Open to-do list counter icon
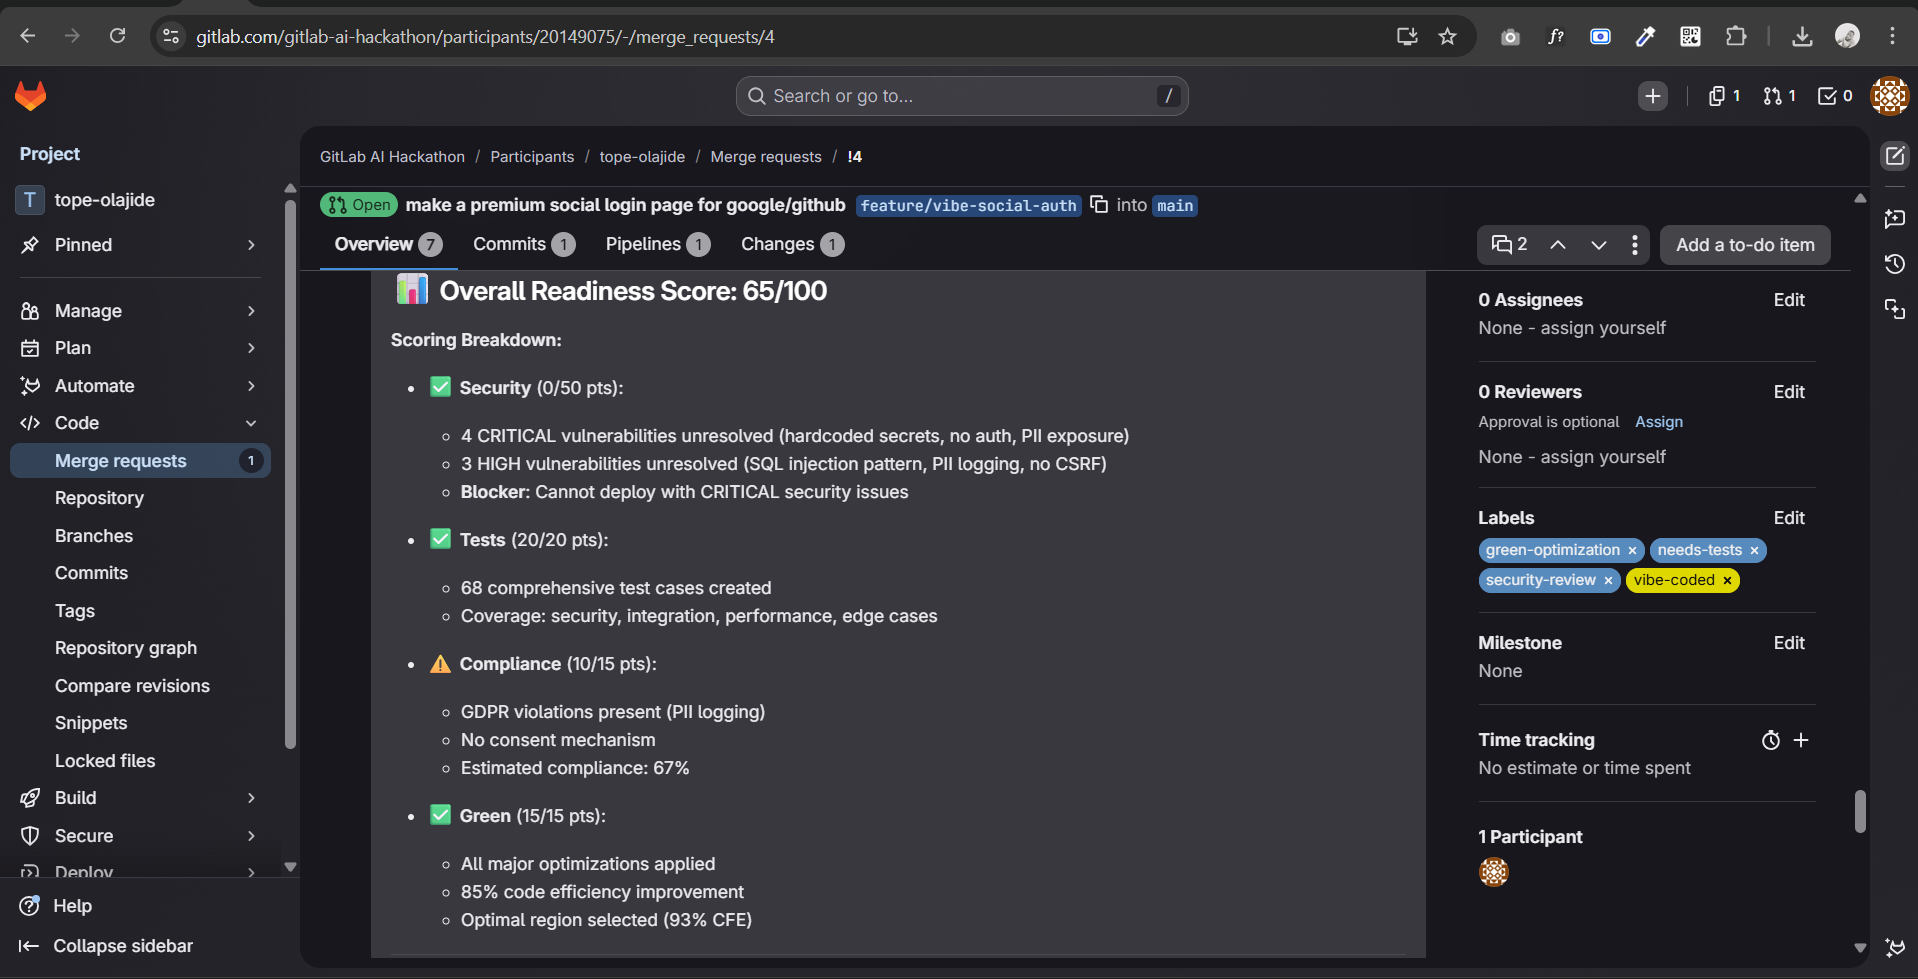Image resolution: width=1918 pixels, height=979 pixels. click(1835, 96)
